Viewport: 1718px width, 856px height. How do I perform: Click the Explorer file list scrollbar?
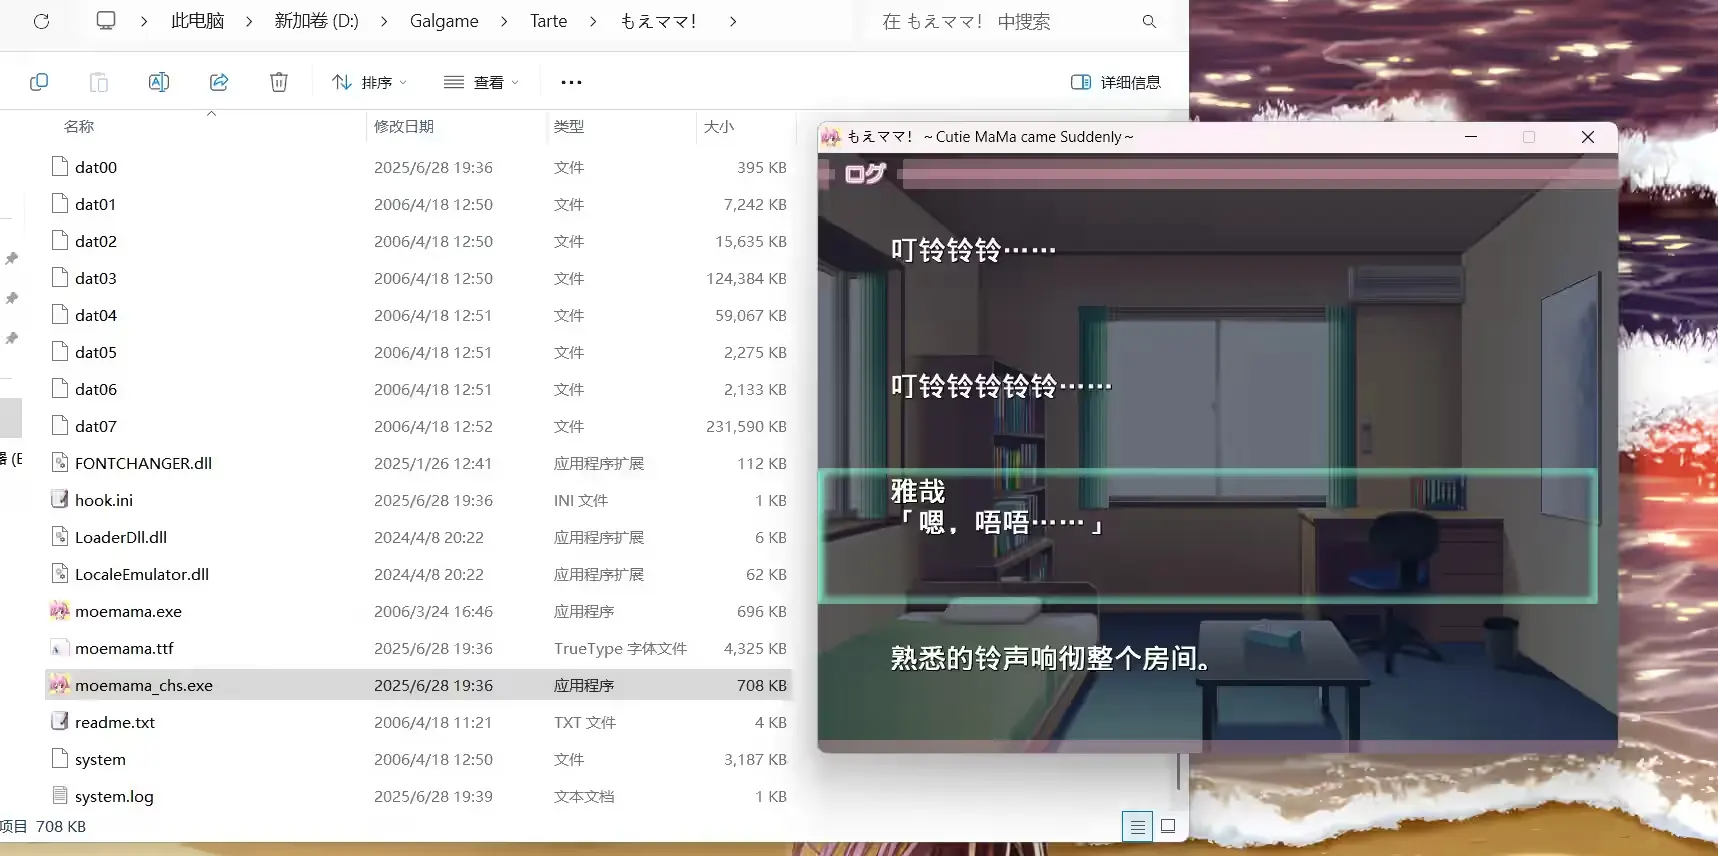point(1179,770)
